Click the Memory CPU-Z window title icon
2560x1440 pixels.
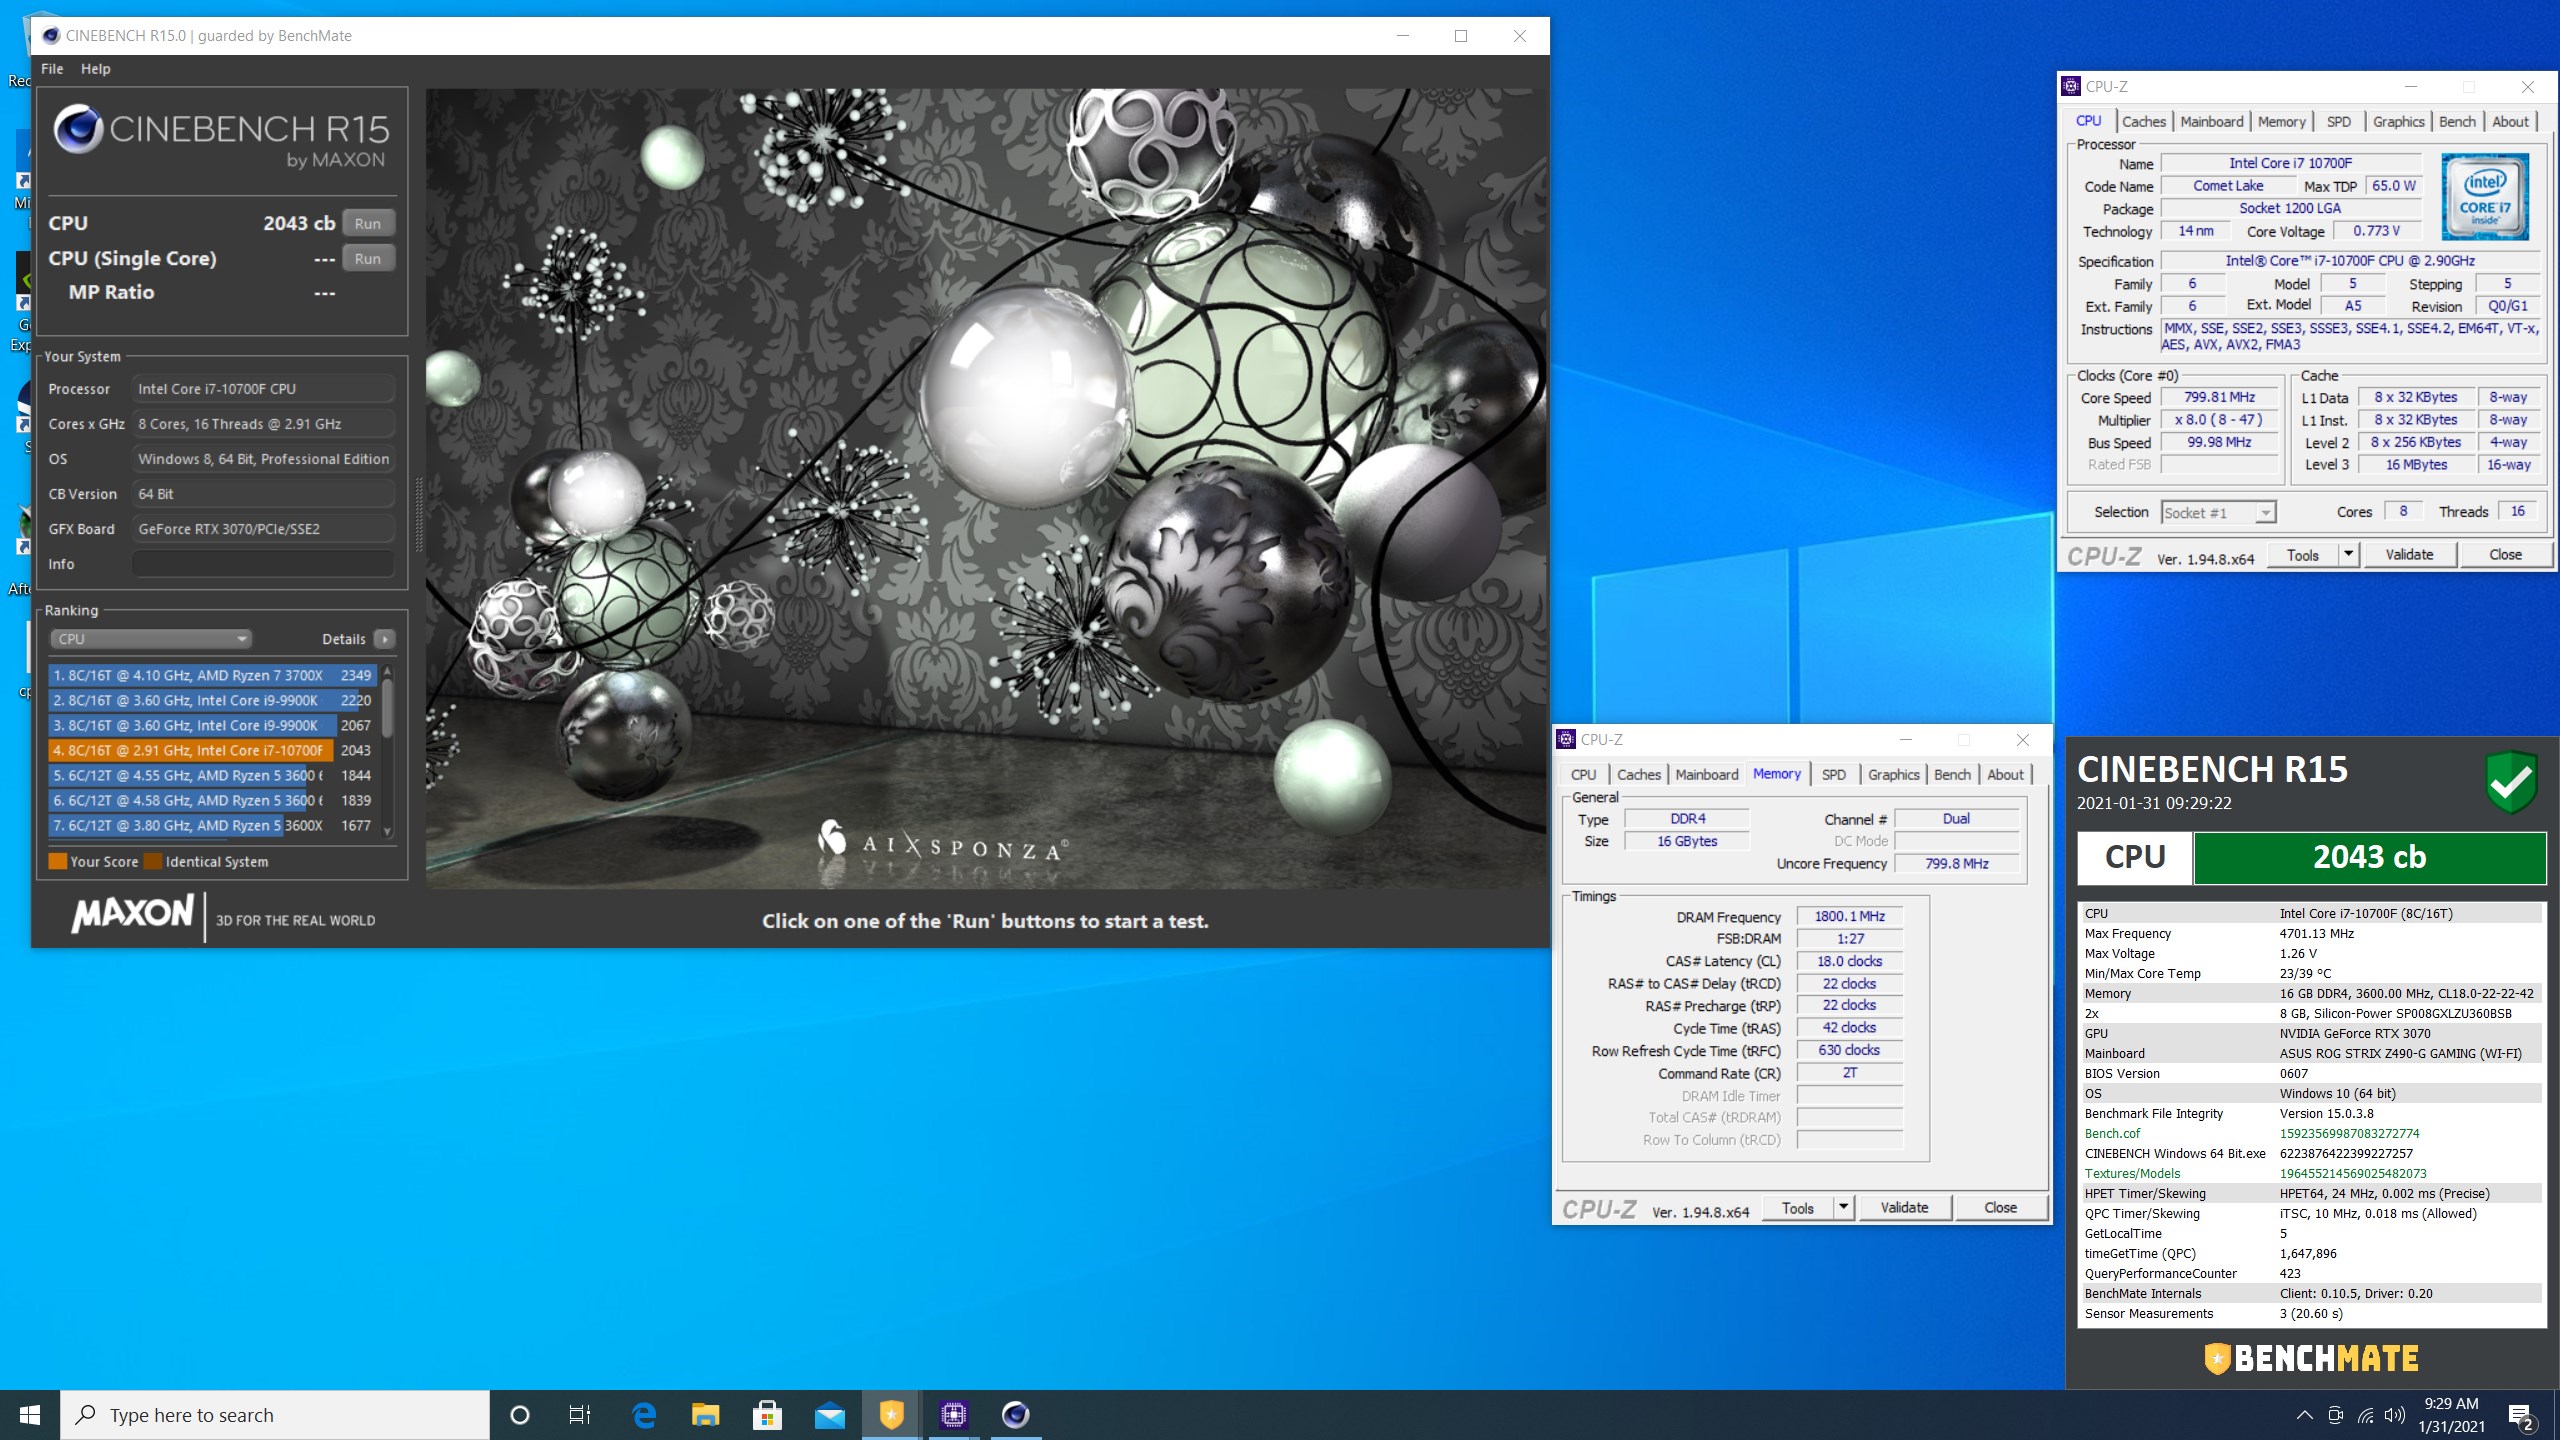pyautogui.click(x=1566, y=739)
